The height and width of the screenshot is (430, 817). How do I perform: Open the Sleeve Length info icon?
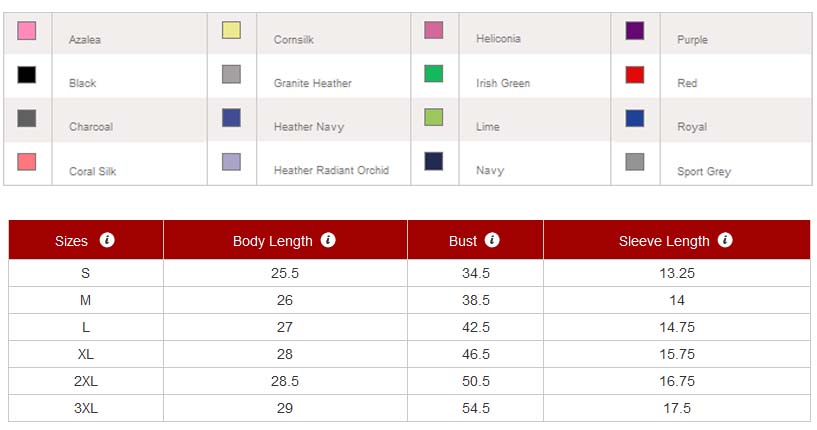click(x=725, y=240)
